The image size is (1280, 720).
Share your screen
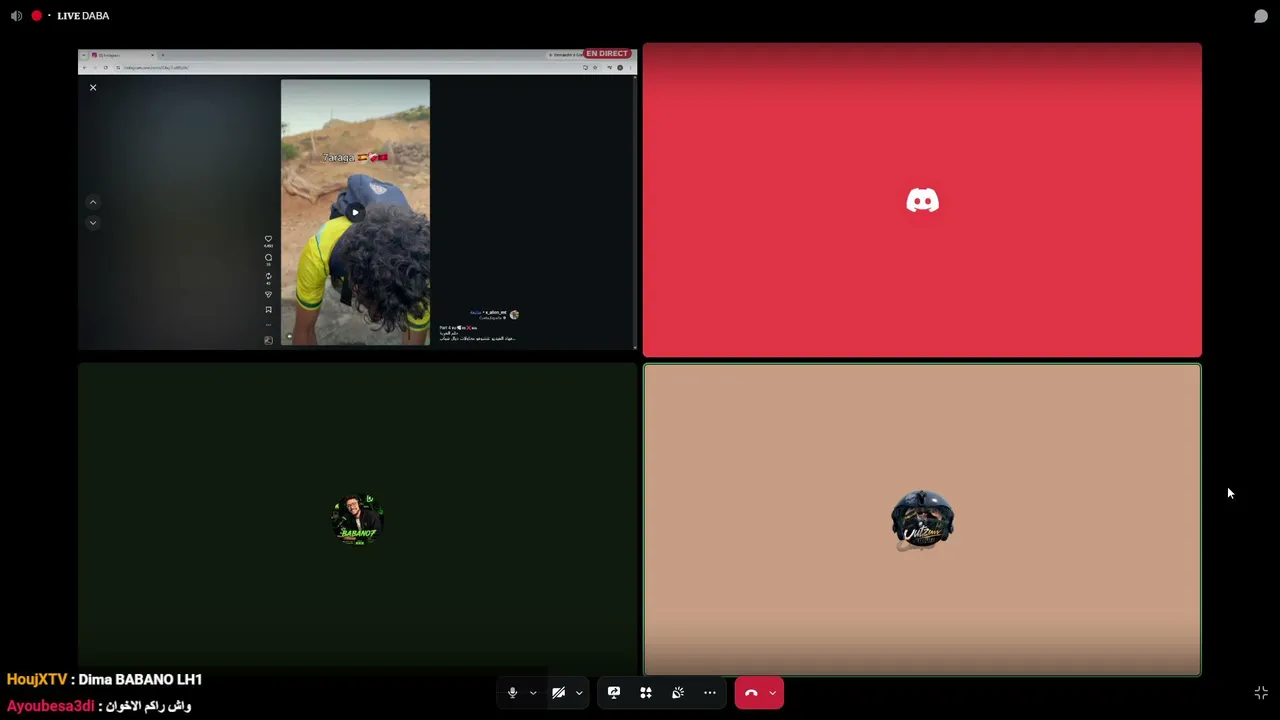coord(614,693)
